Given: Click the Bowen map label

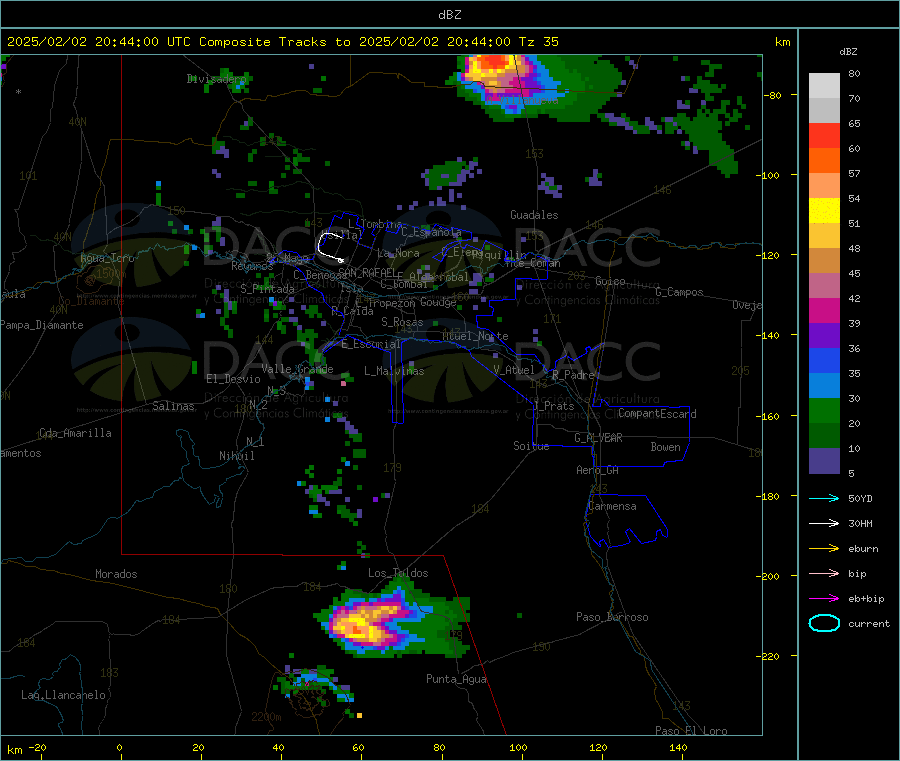Looking at the screenshot, I should pos(665,447).
